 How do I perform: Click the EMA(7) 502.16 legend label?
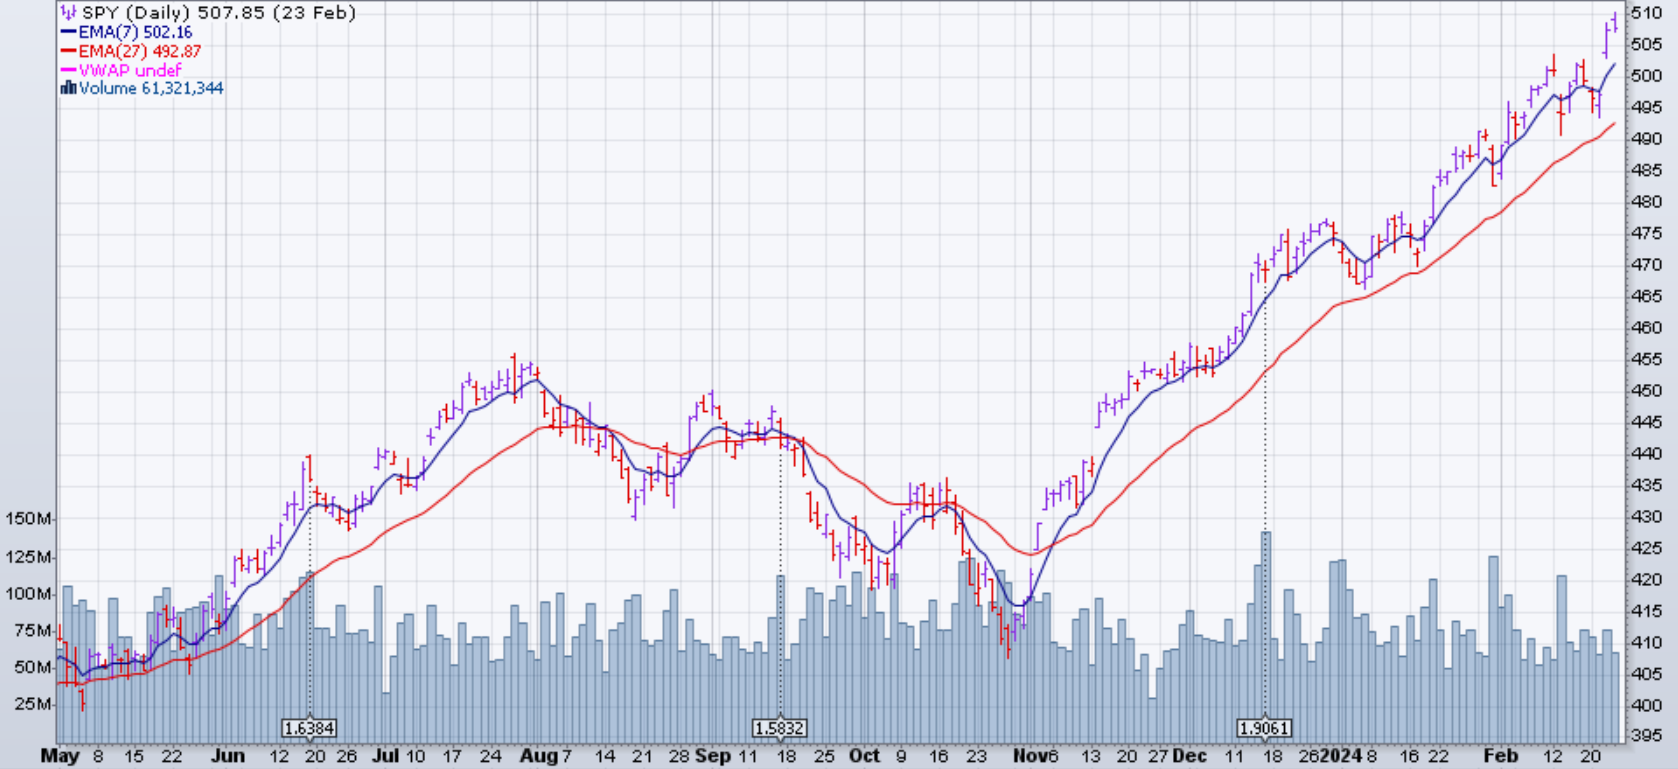point(135,32)
